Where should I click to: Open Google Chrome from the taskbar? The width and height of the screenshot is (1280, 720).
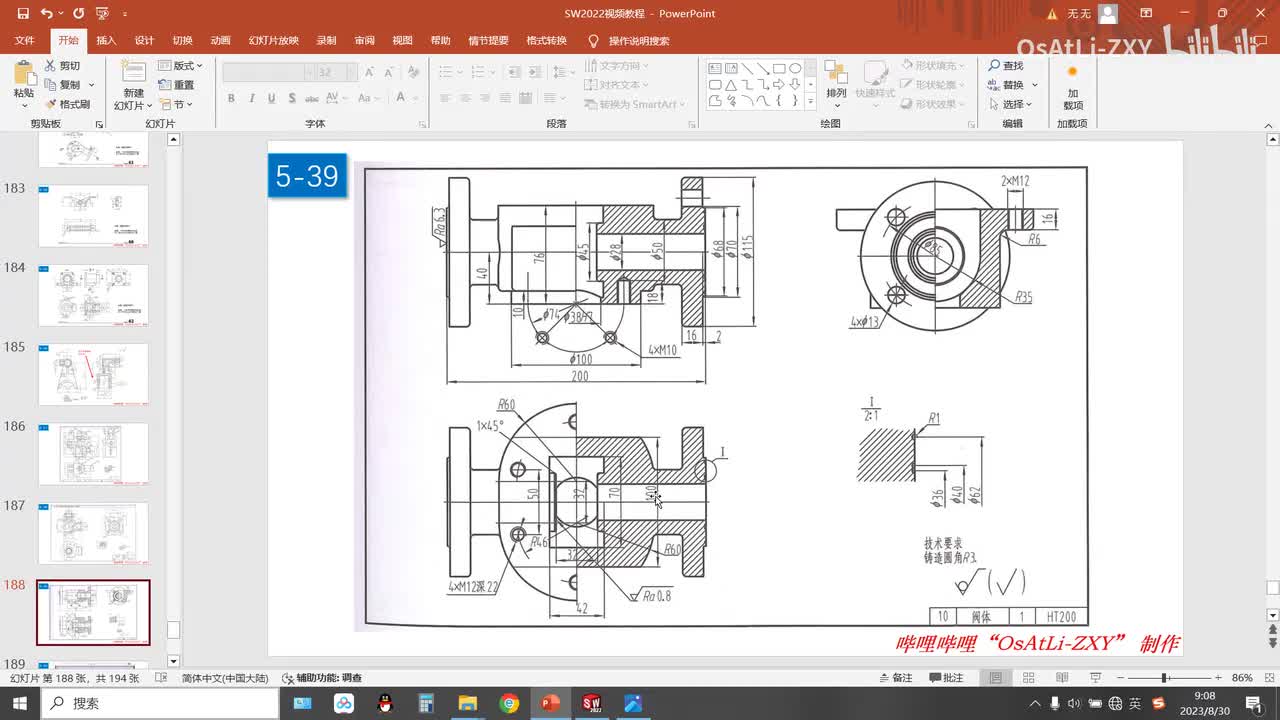(509, 703)
